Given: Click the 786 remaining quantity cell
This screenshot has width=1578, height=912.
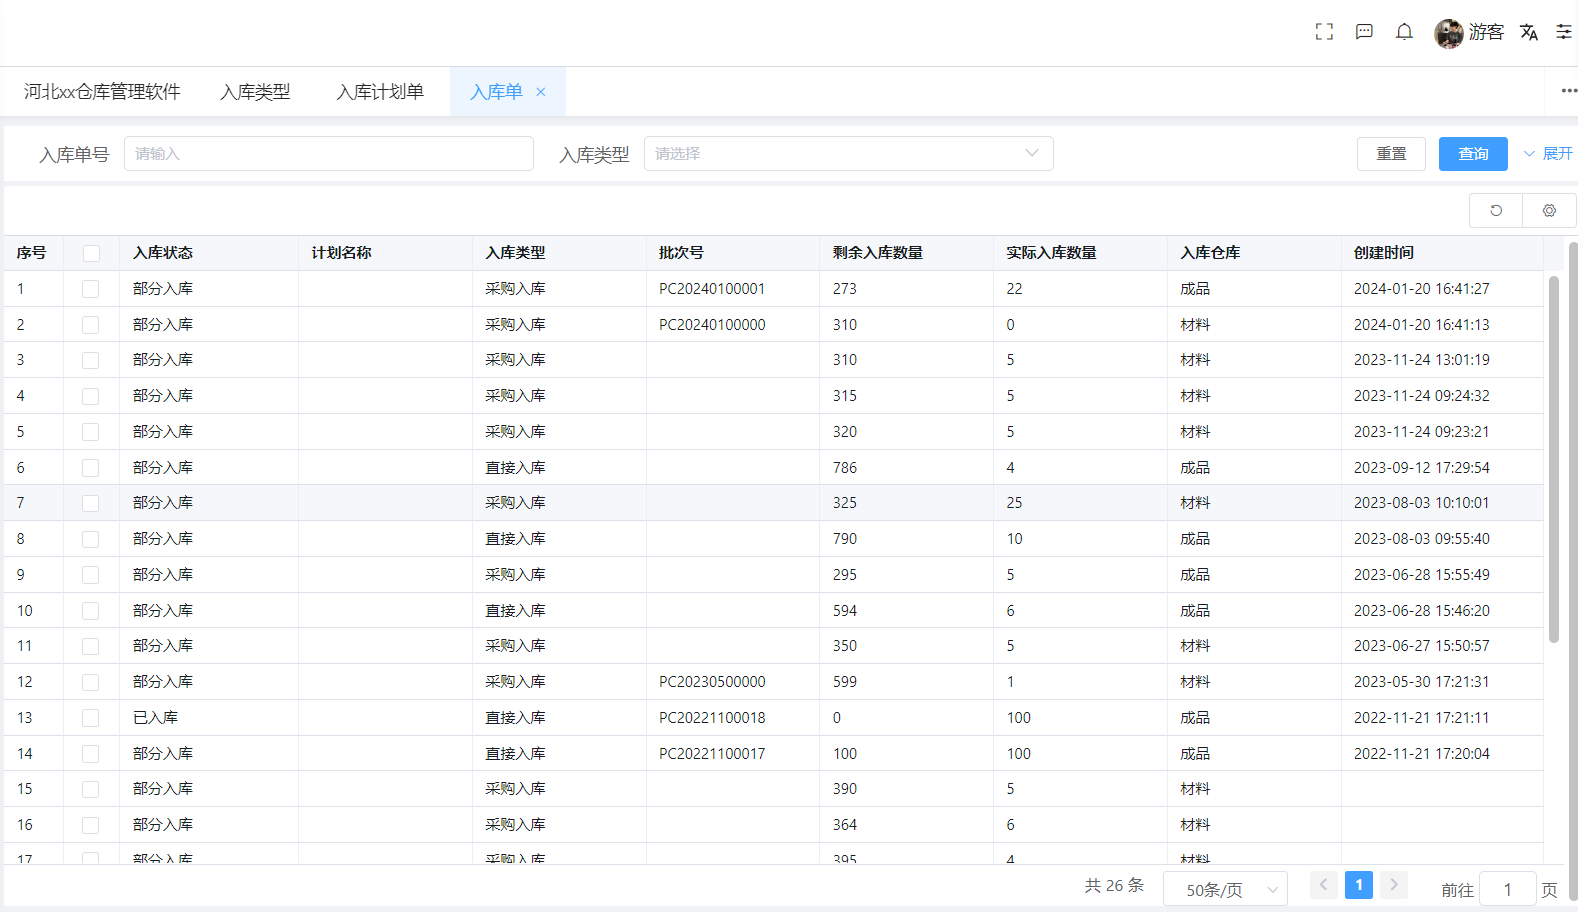Looking at the screenshot, I should pos(845,468).
